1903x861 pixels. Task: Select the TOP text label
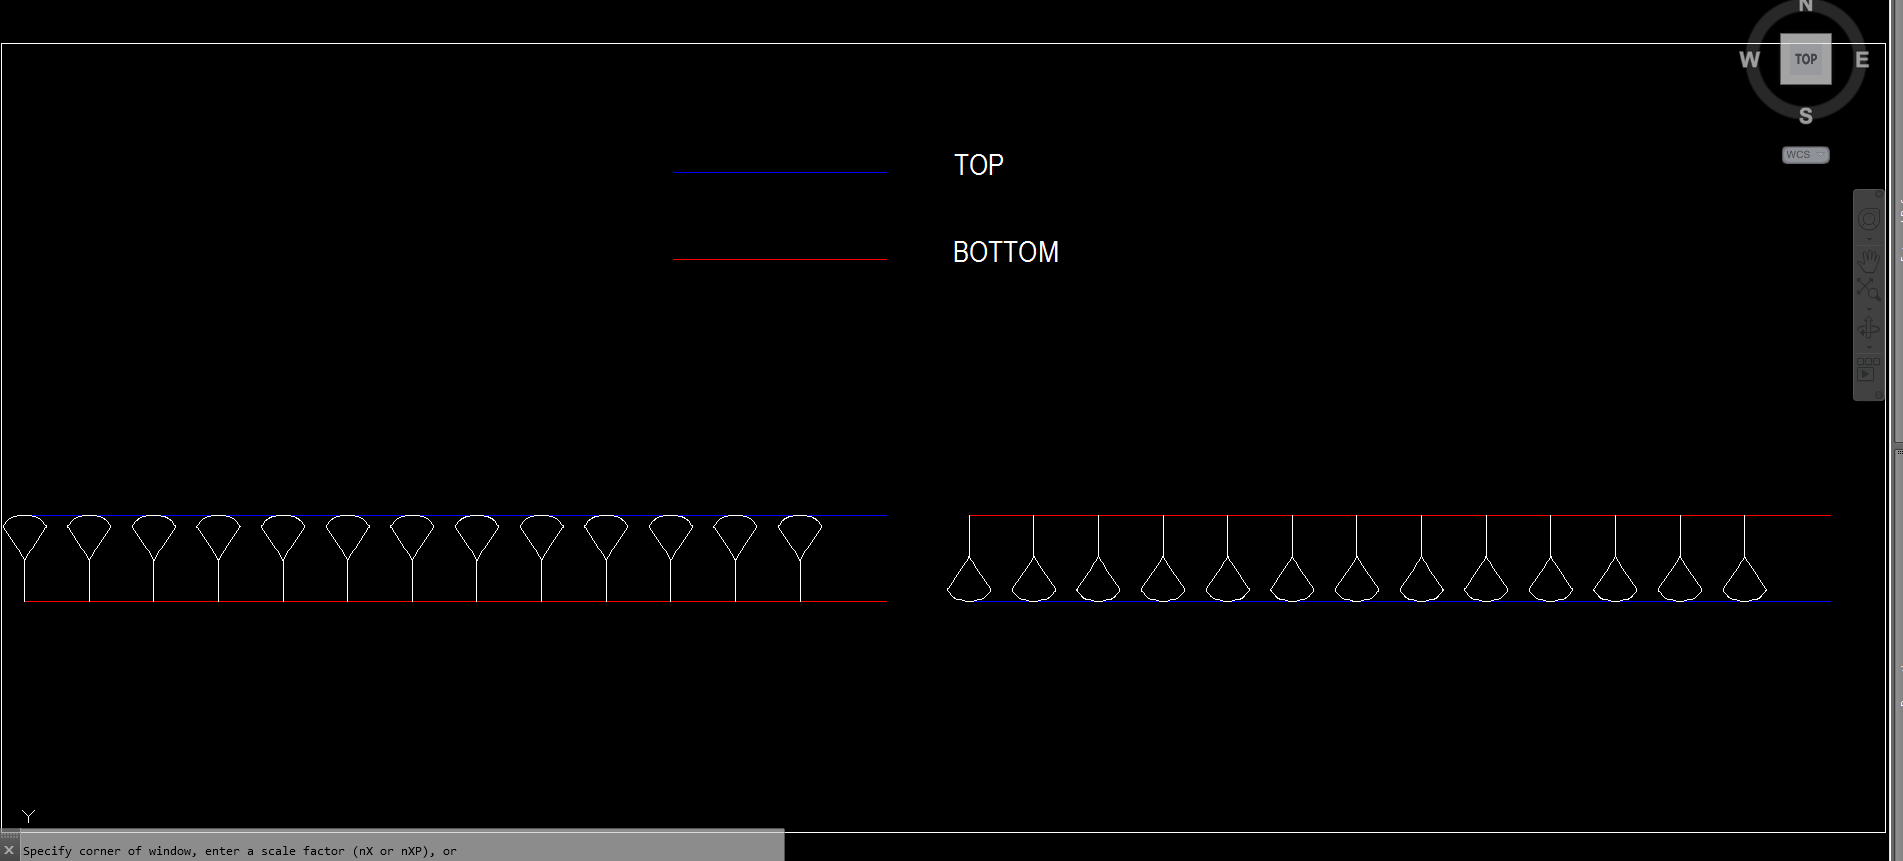tap(978, 165)
